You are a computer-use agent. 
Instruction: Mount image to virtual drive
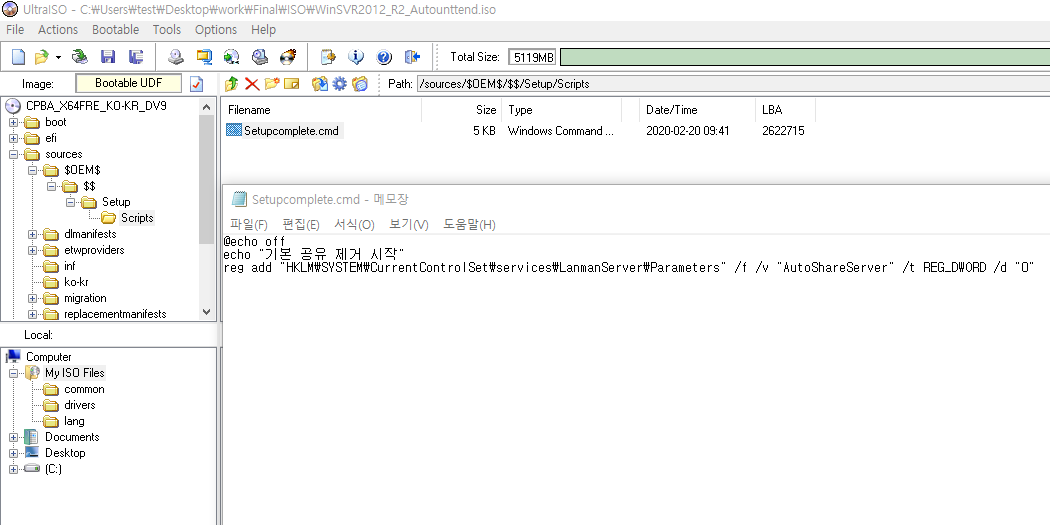pos(260,57)
